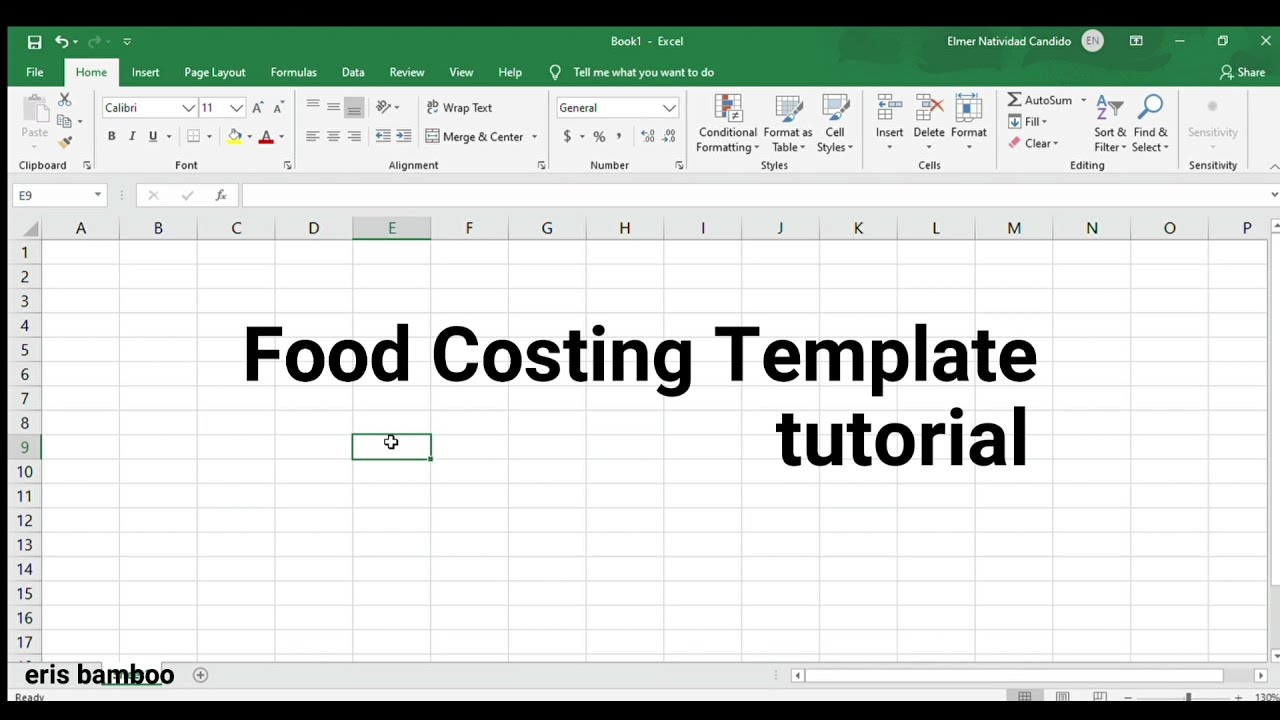Align text left
This screenshot has height=720, width=1280.
point(313,136)
